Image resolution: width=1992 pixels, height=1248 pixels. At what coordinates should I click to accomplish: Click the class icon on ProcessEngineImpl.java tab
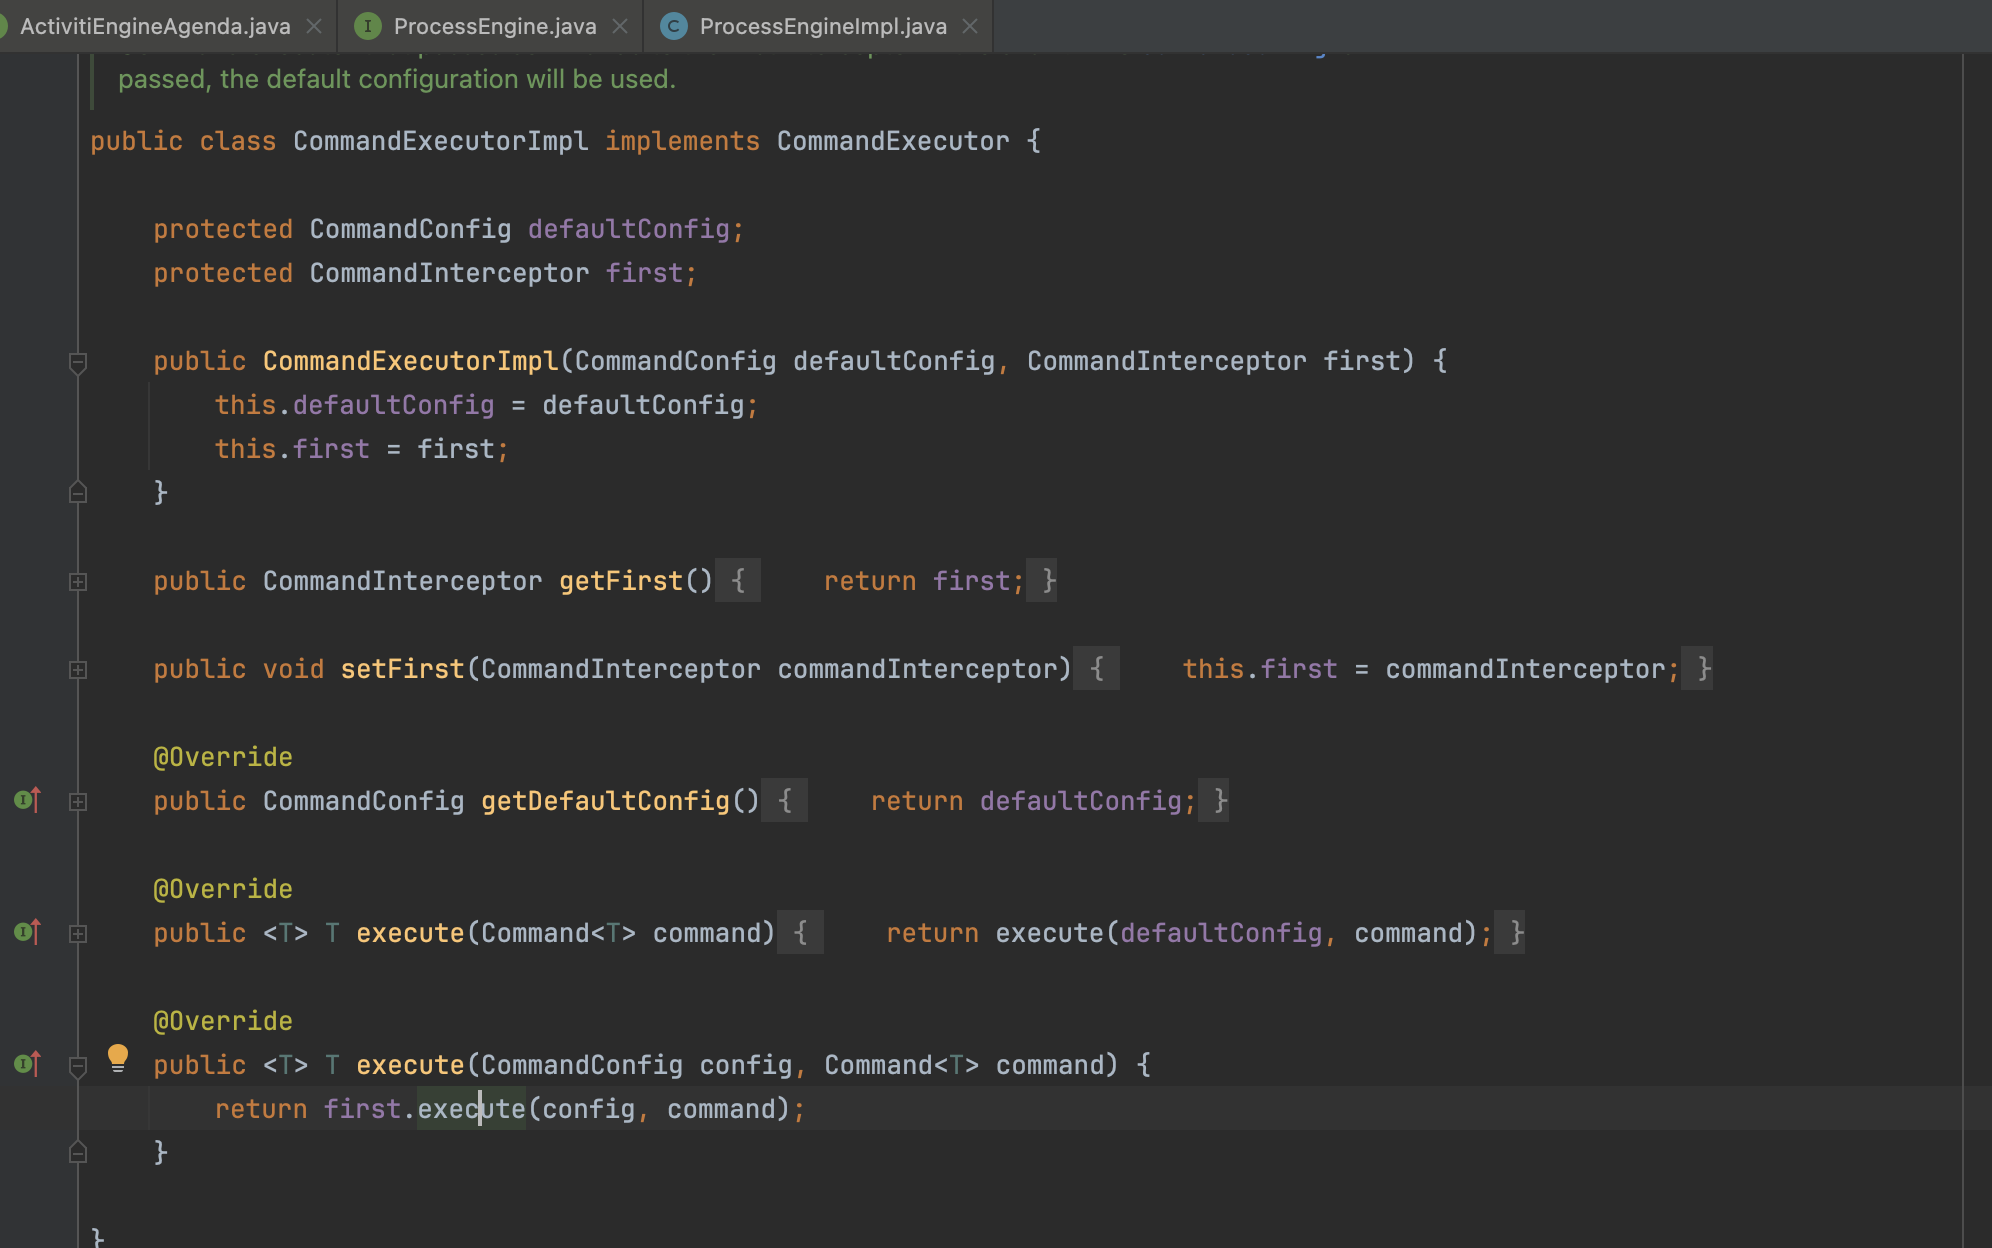click(674, 26)
